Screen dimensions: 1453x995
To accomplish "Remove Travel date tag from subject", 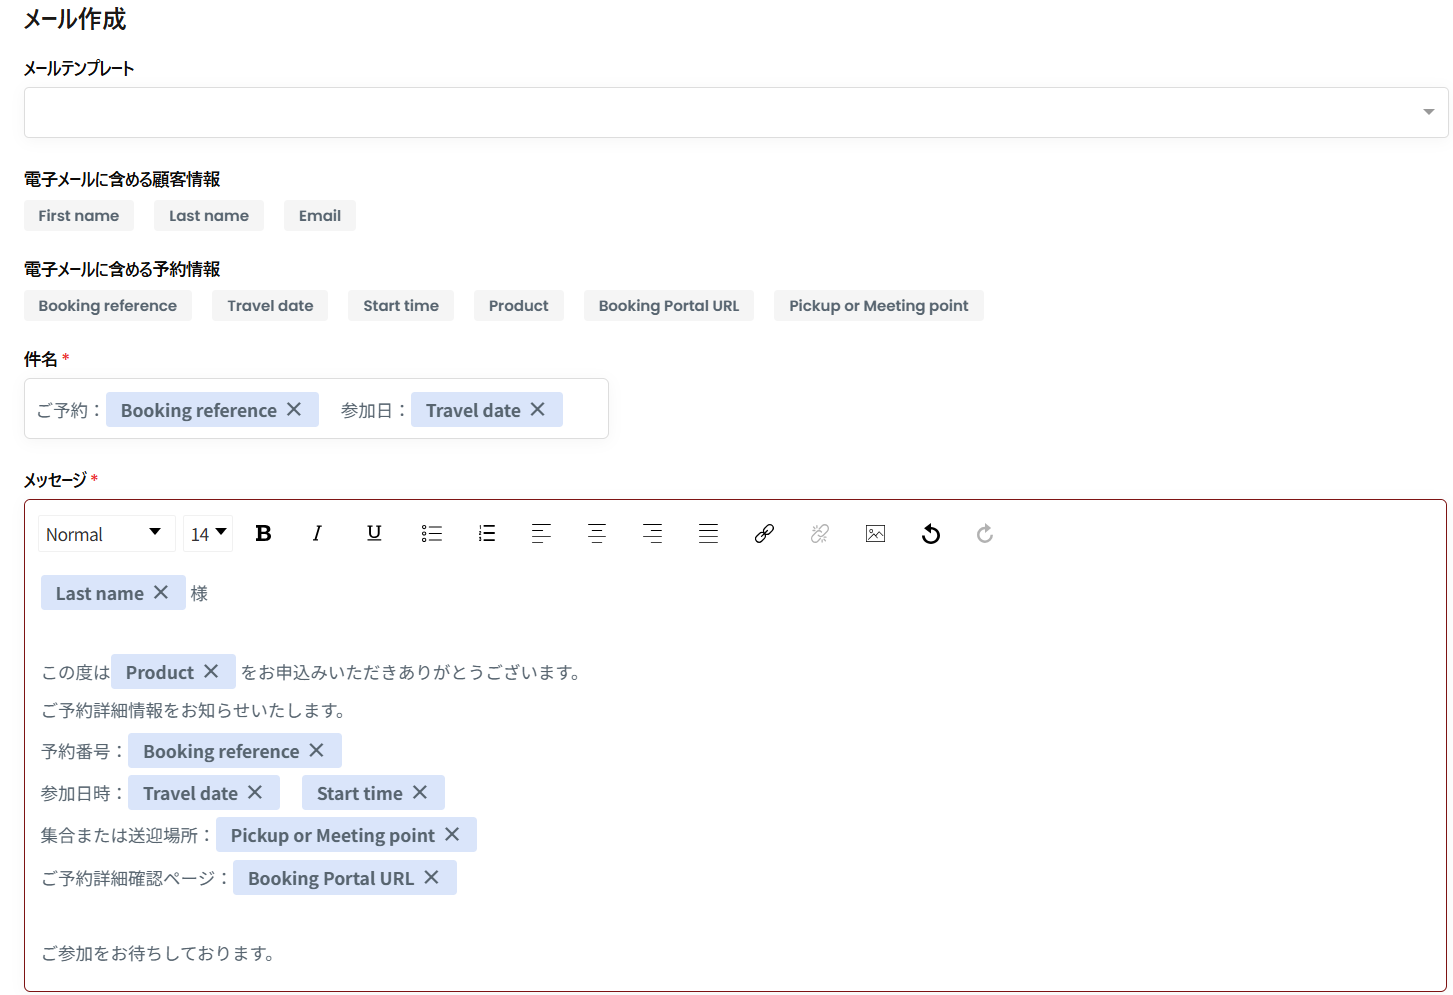I will coord(538,410).
